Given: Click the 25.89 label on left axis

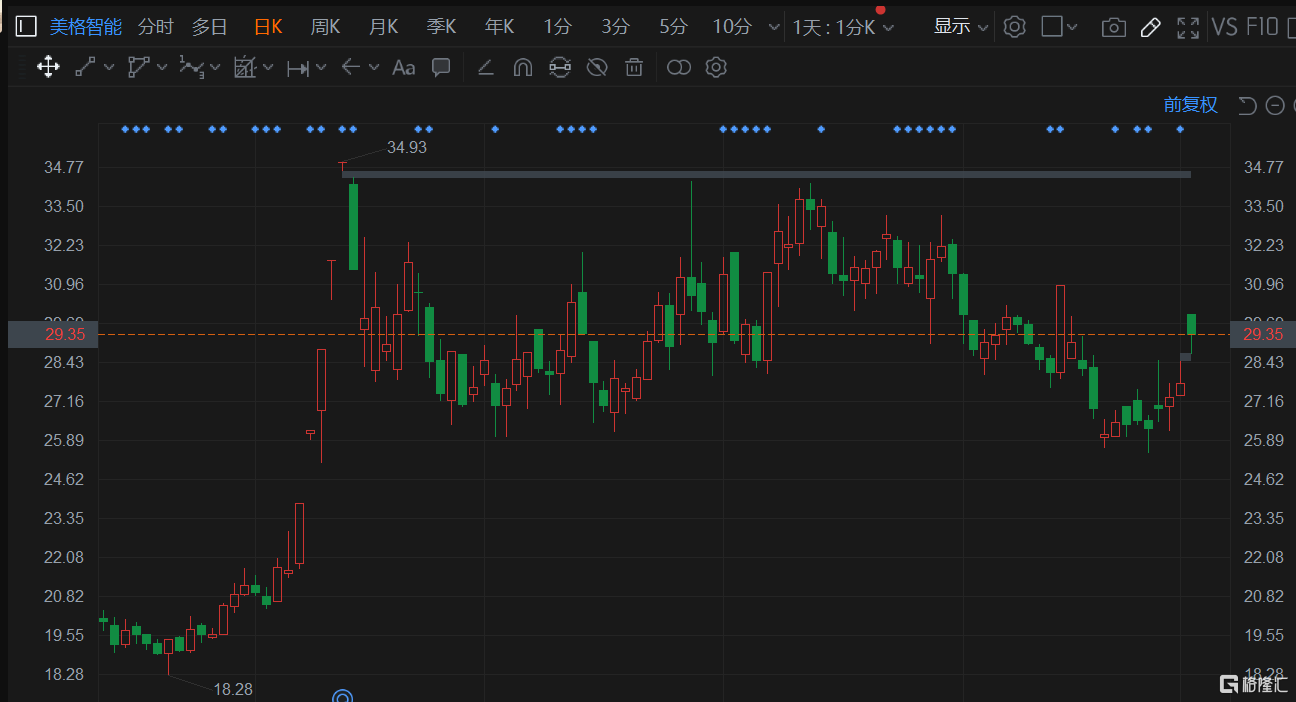Looking at the screenshot, I should click(64, 440).
